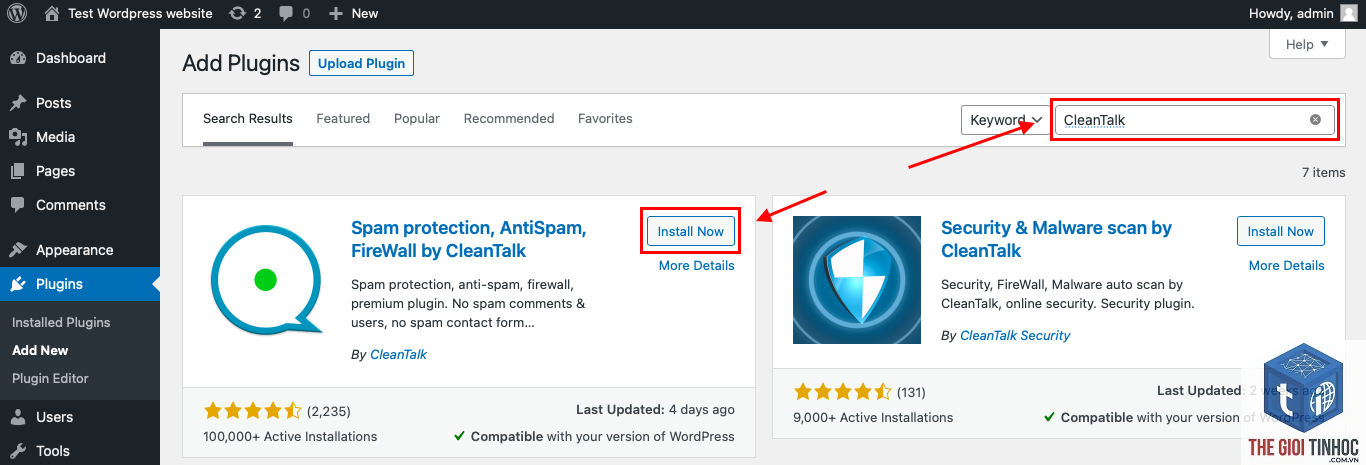Click the Users person icon
Viewport: 1366px width, 465px height.
[18, 417]
